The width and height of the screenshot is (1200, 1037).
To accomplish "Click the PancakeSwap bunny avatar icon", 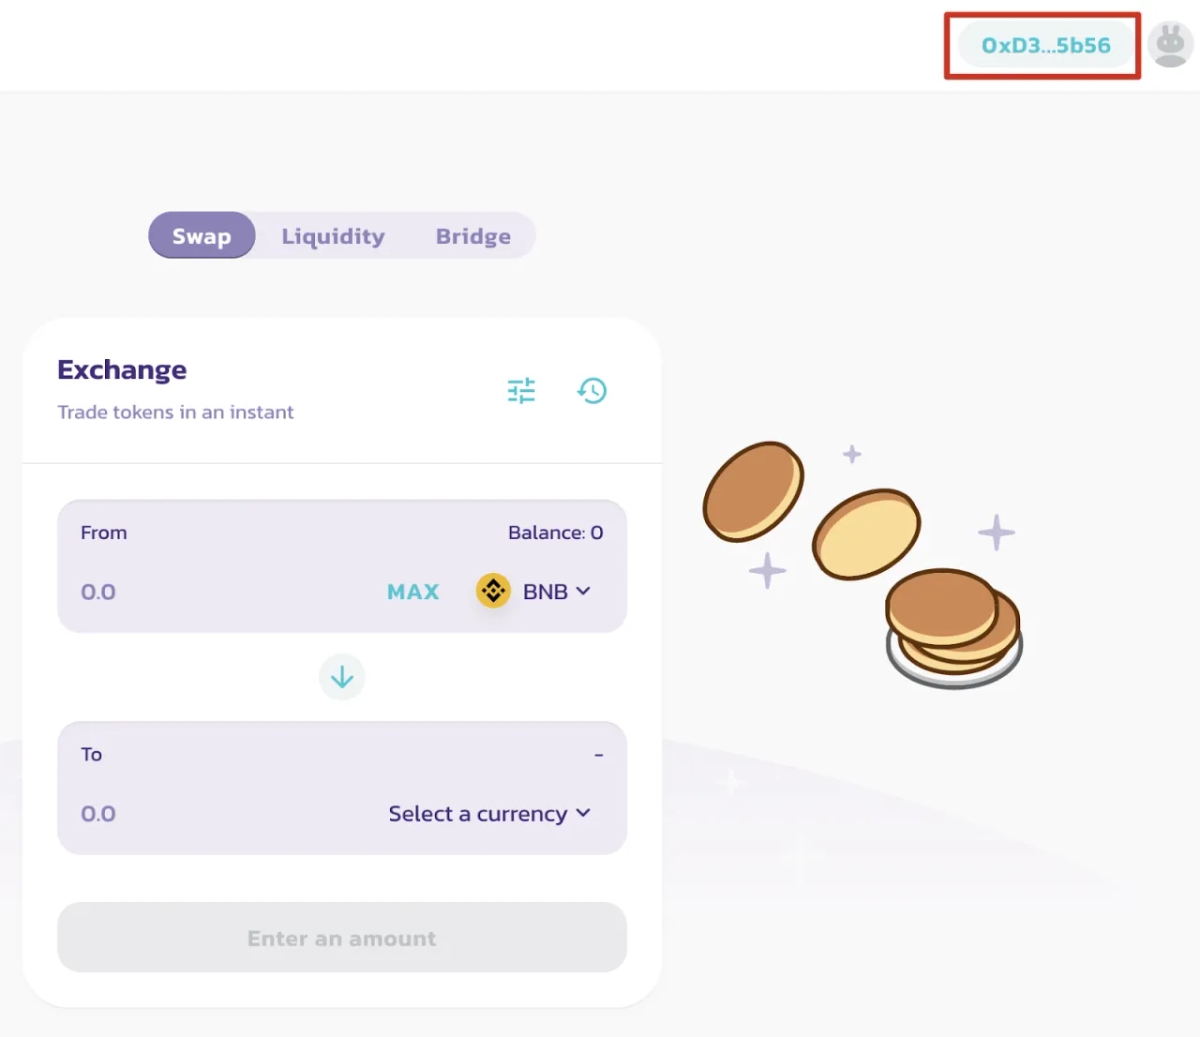I will tap(1170, 44).
